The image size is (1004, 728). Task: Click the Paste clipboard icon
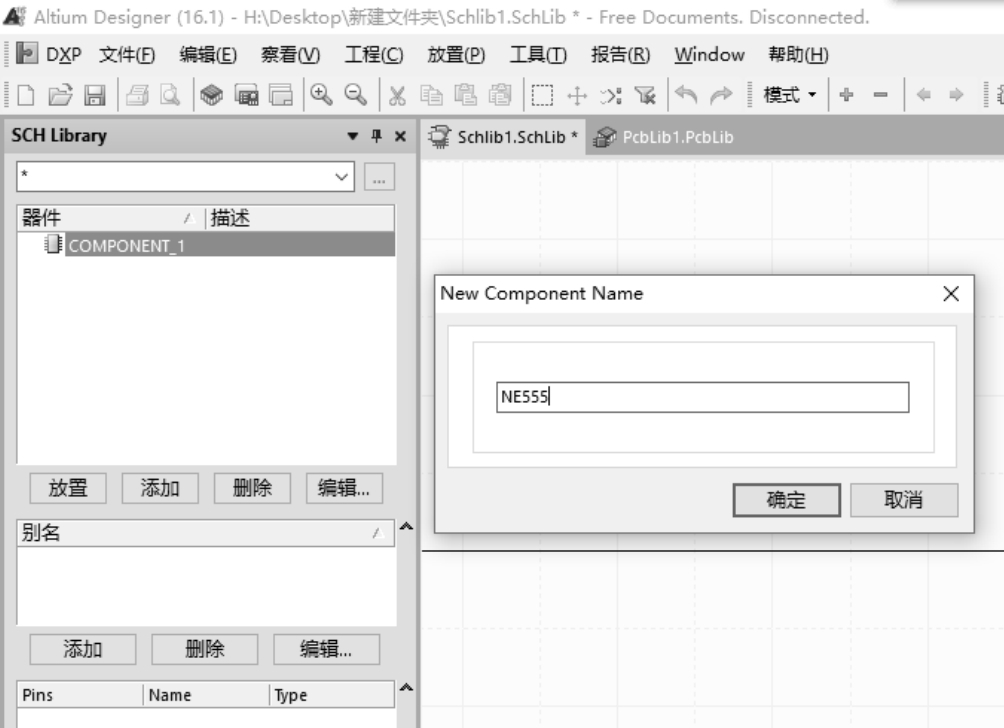pos(466,95)
